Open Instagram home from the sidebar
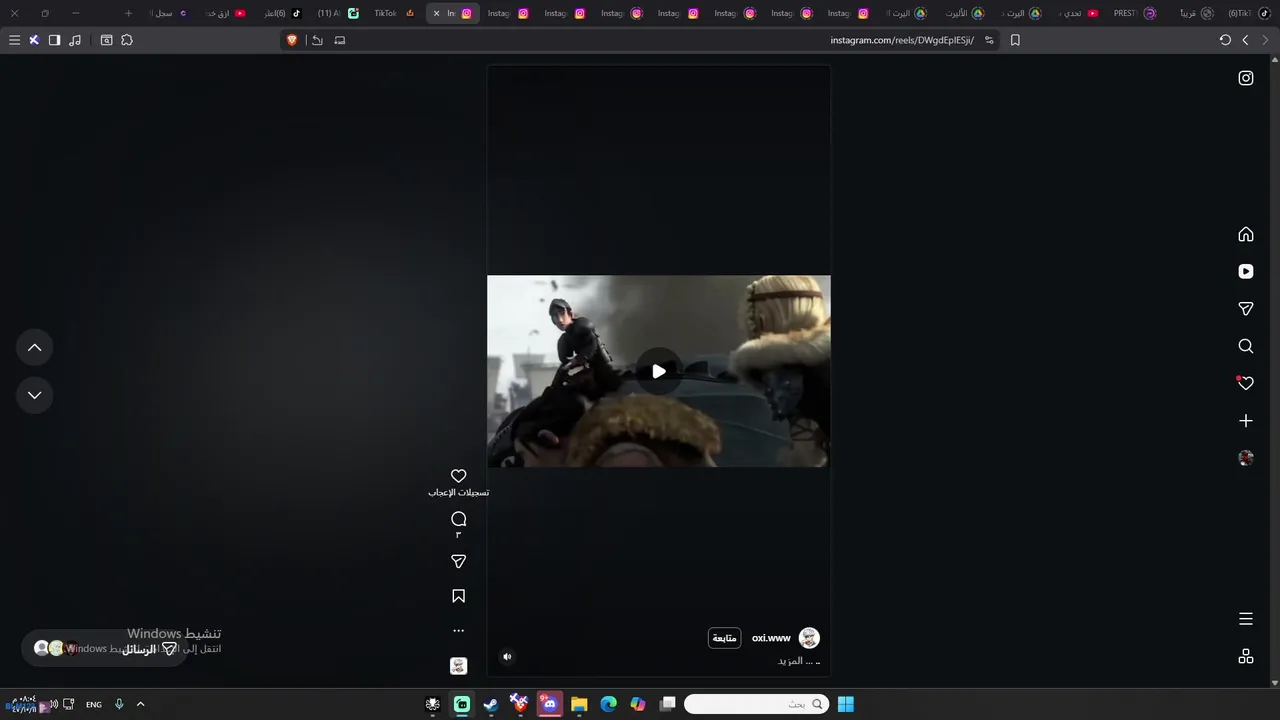This screenshot has height=720, width=1280. (1245, 234)
